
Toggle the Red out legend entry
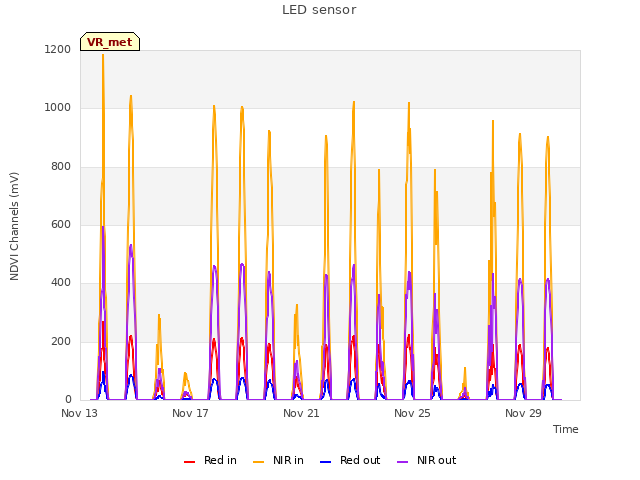tap(350, 460)
